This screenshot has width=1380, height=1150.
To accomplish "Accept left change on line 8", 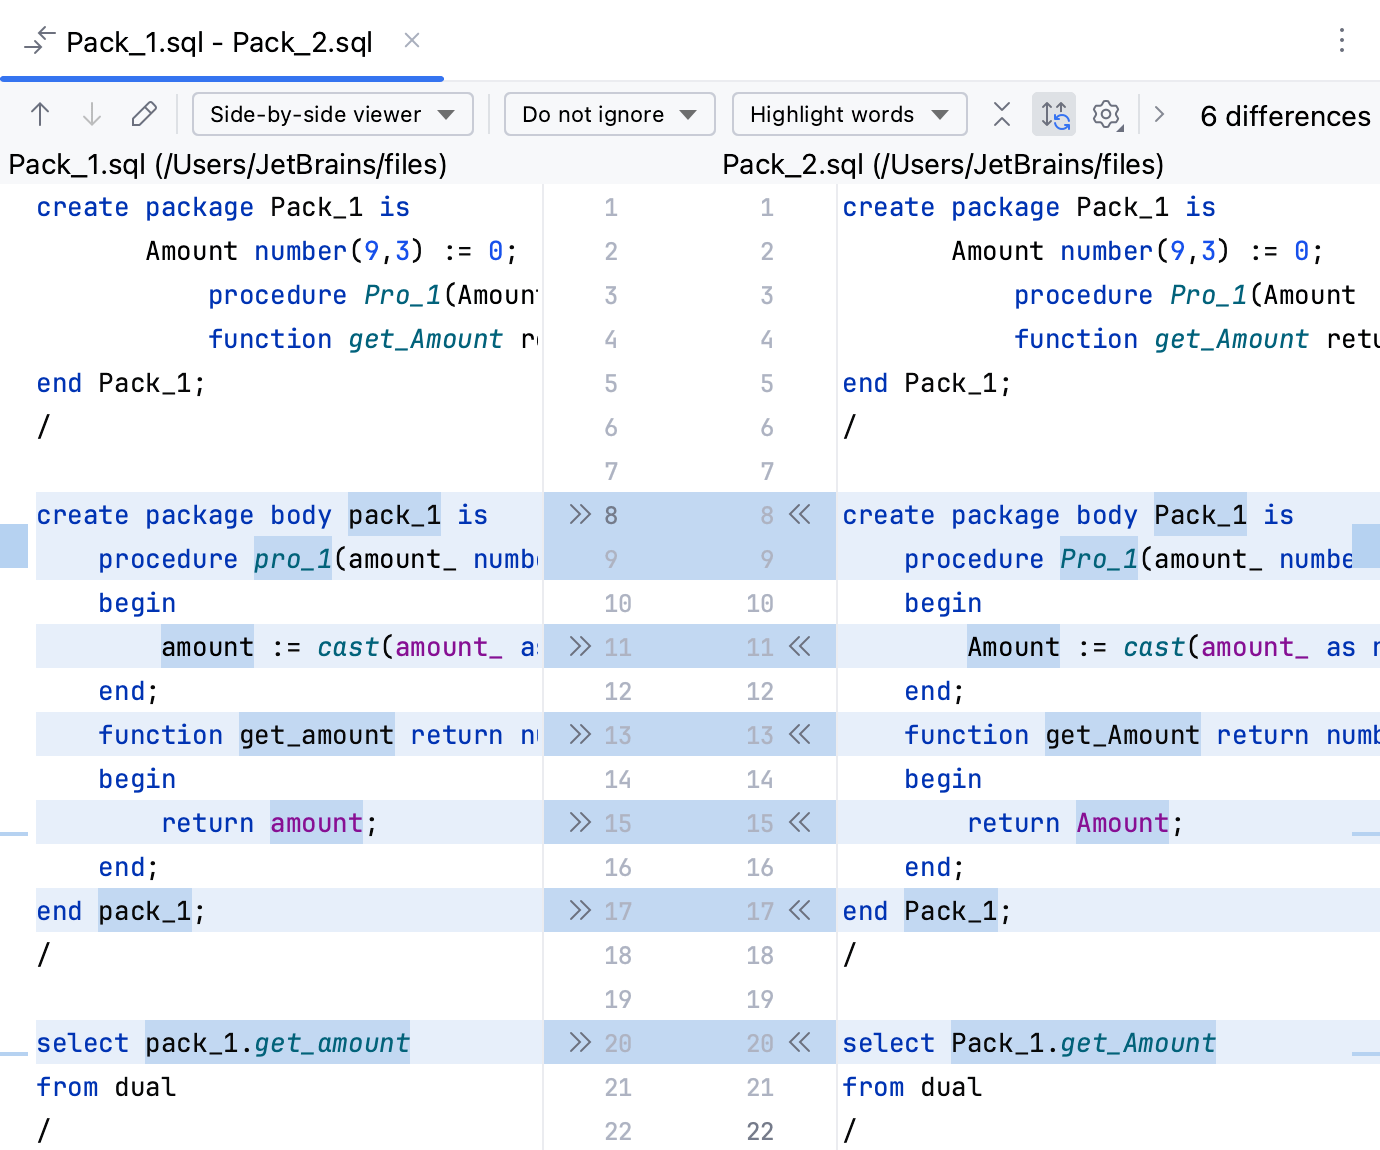I will (x=580, y=515).
